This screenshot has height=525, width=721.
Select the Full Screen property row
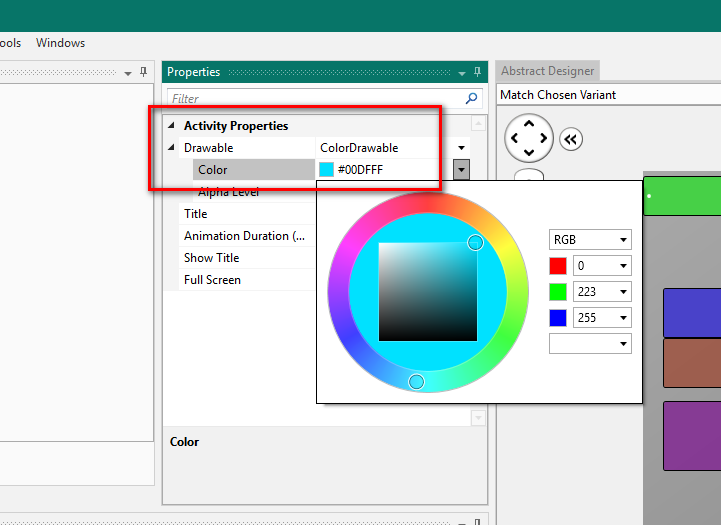tap(247, 280)
